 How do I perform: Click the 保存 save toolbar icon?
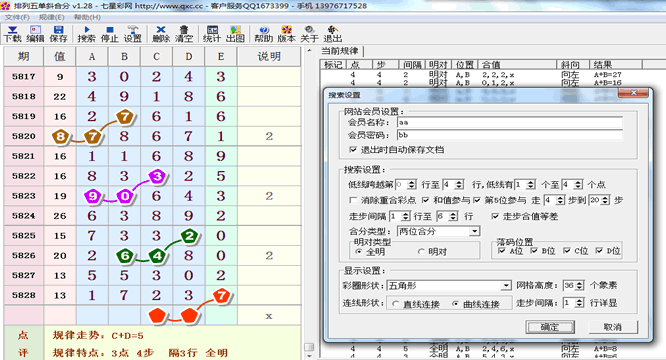click(58, 34)
